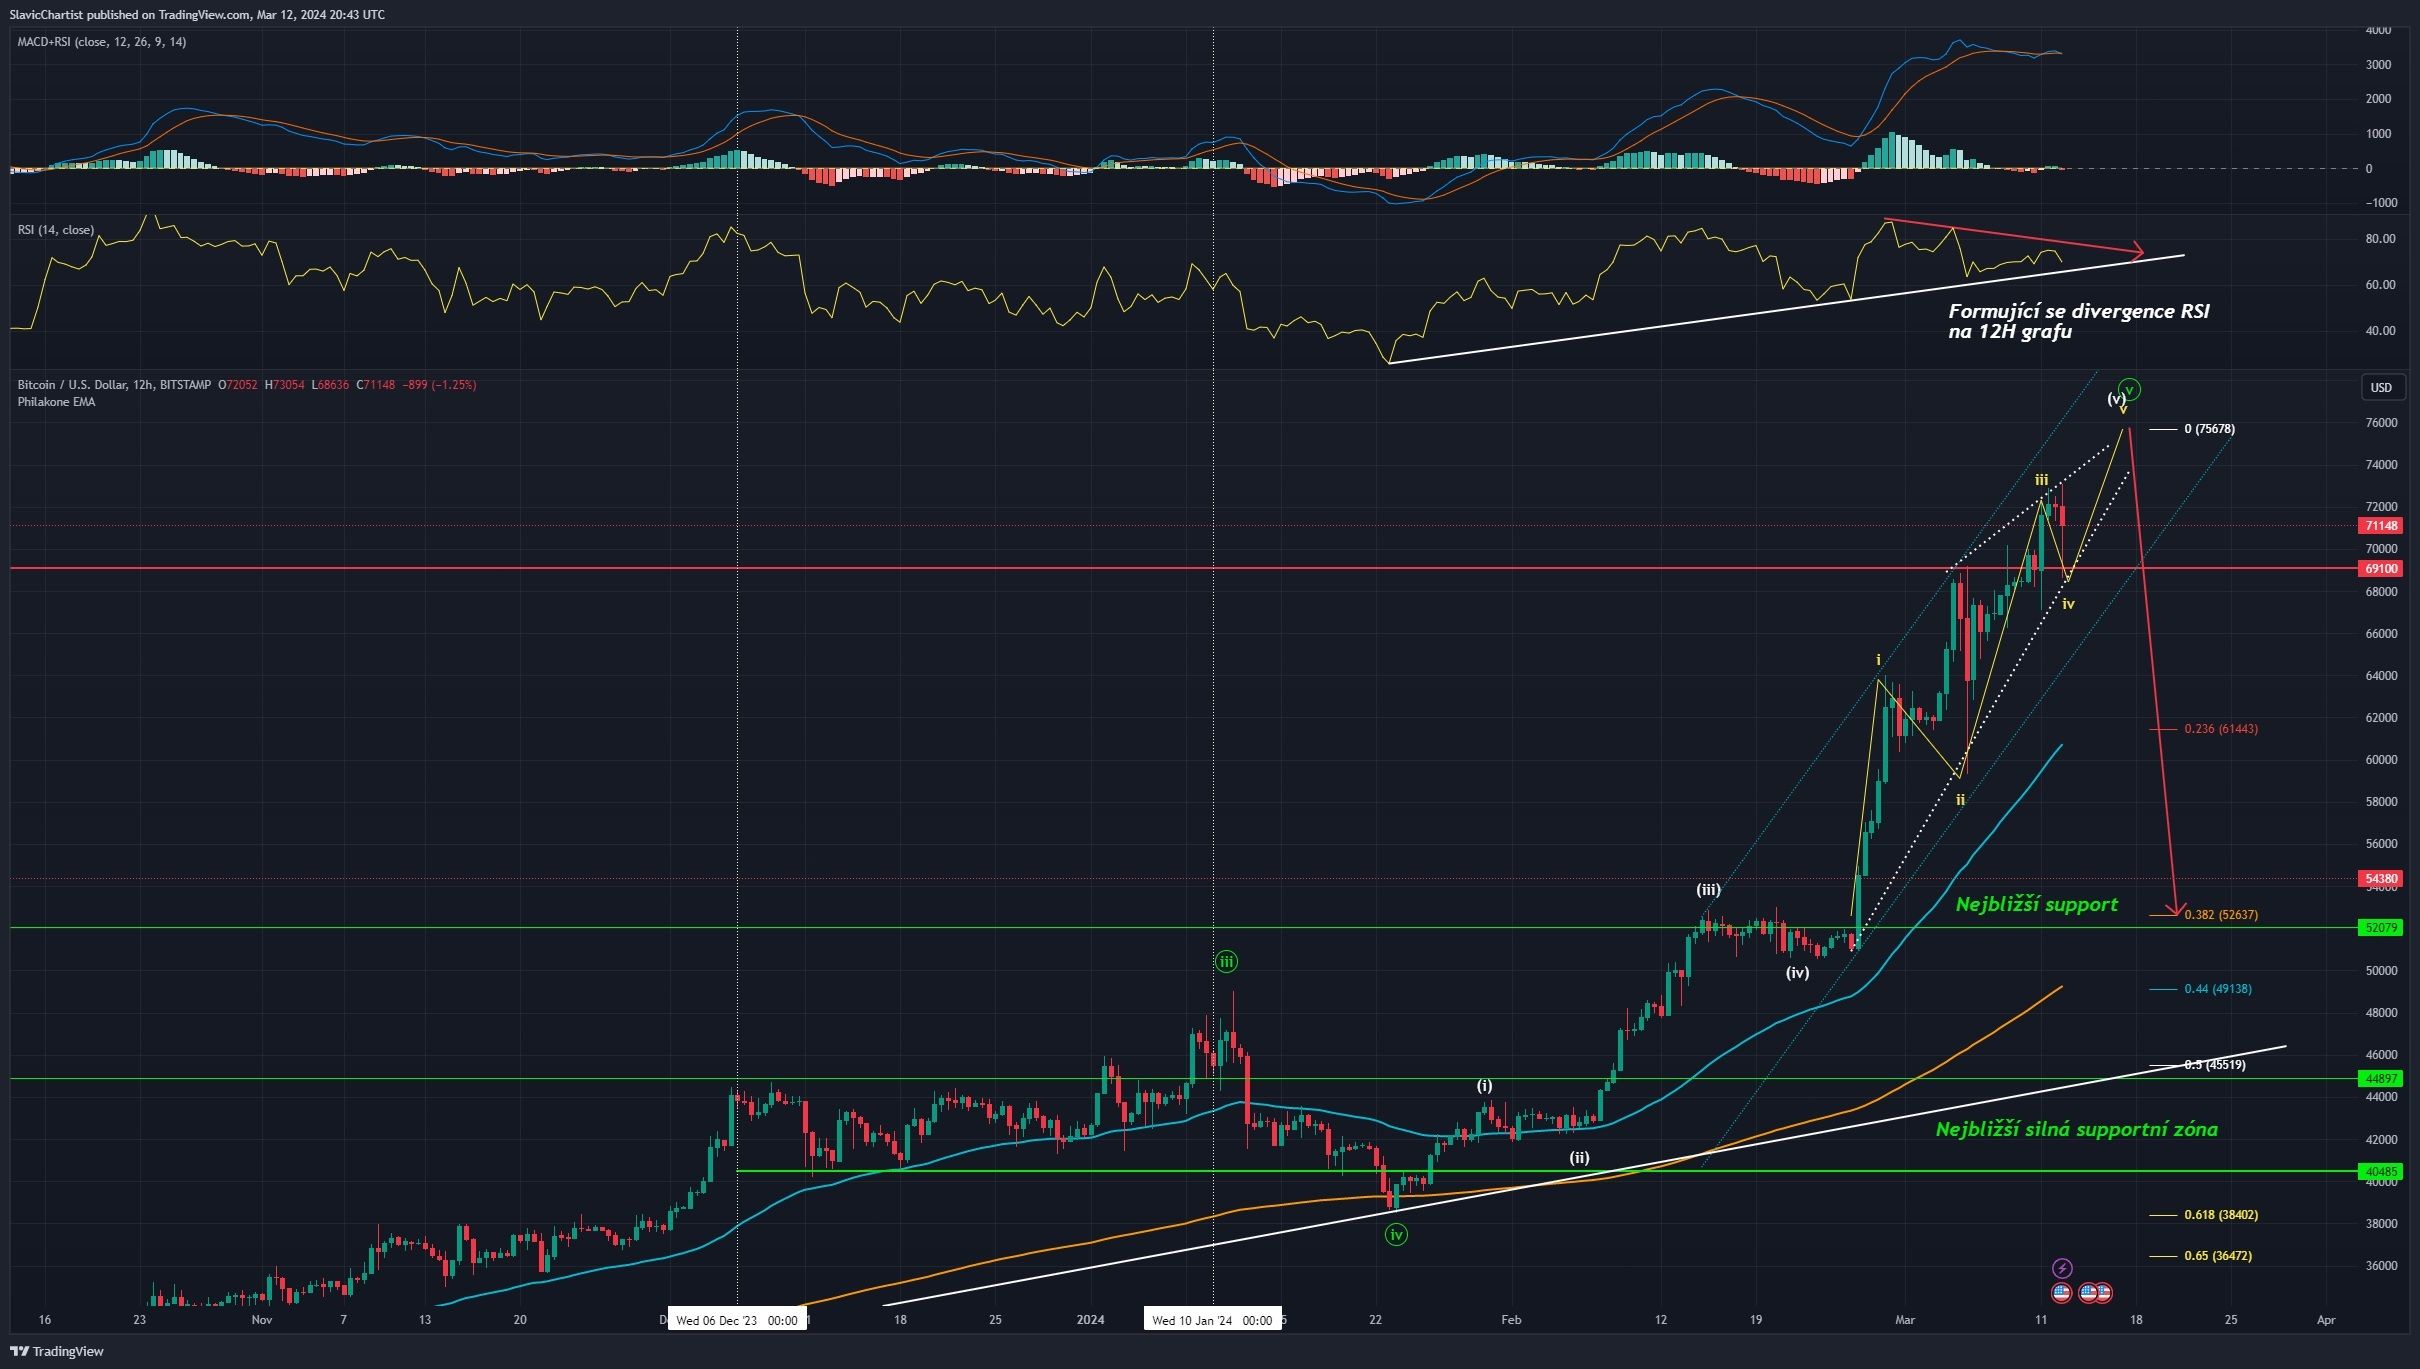Click Fibonacci label 0.65 (36472)
The height and width of the screenshot is (1369, 2420).
coord(2218,1256)
